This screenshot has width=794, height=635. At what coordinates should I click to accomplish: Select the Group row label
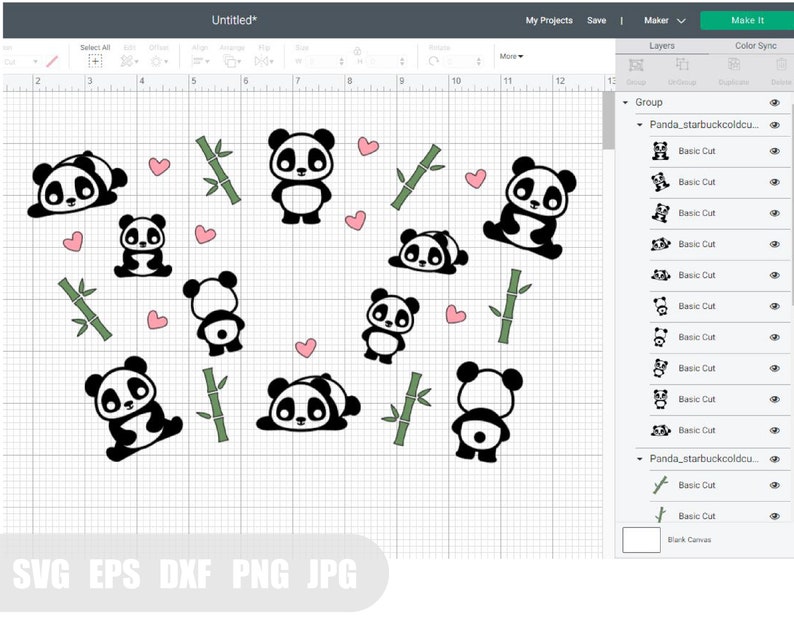click(649, 102)
